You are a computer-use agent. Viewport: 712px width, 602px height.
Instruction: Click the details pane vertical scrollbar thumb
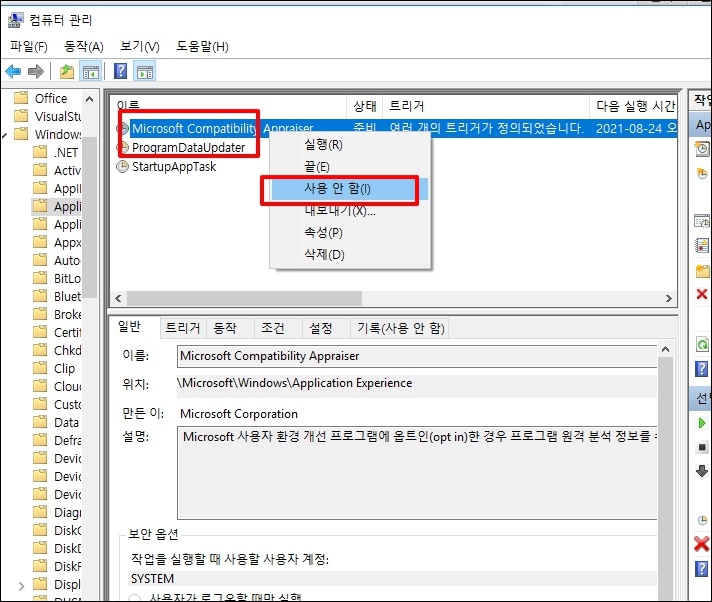coord(665,479)
